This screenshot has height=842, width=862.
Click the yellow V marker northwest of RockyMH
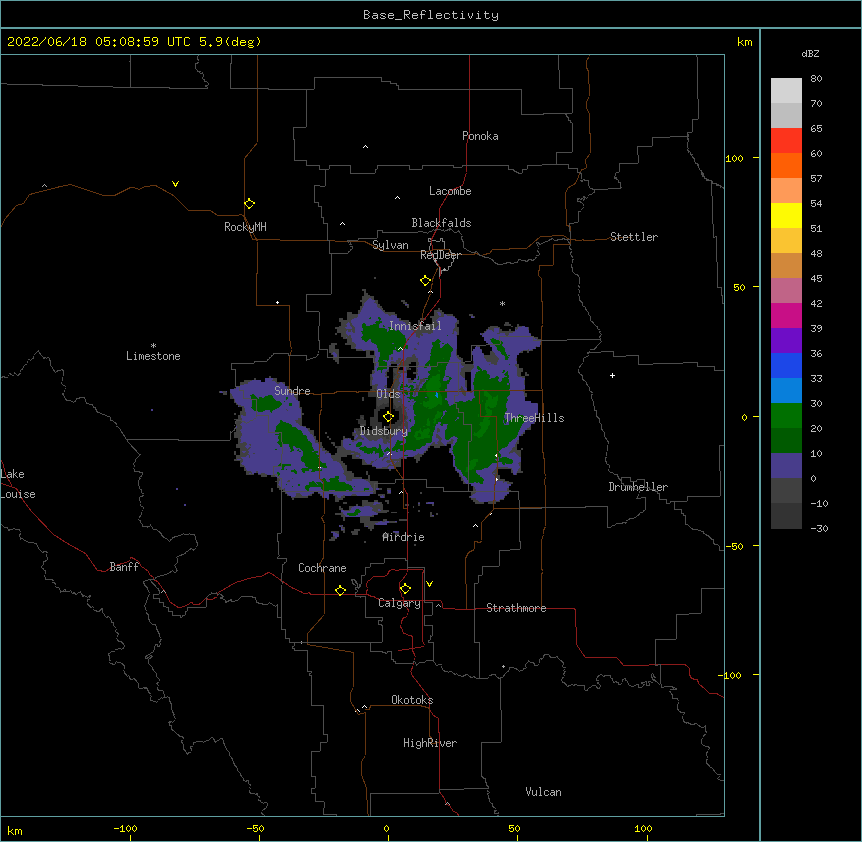pos(175,184)
